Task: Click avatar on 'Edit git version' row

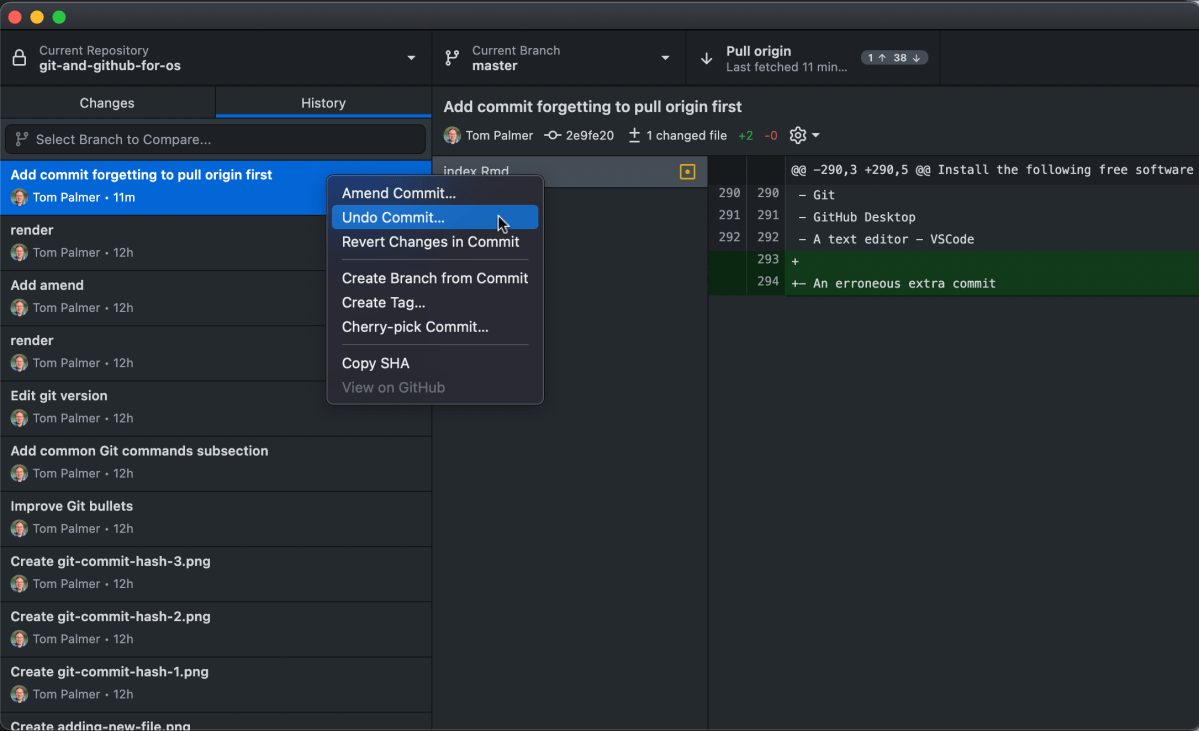Action: pos(19,418)
